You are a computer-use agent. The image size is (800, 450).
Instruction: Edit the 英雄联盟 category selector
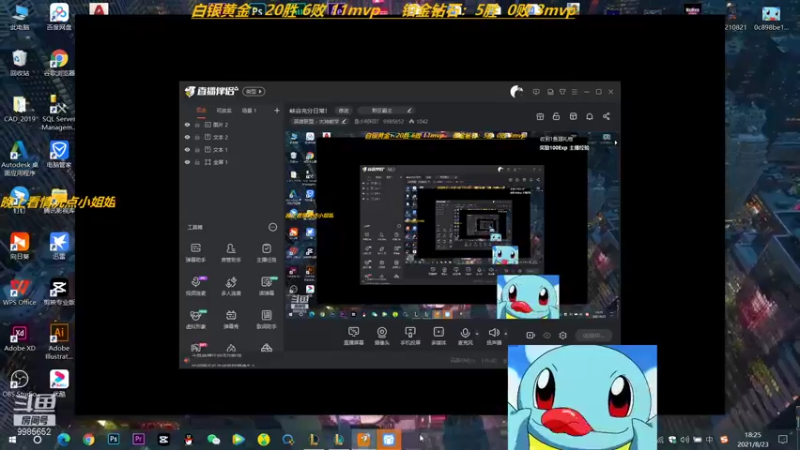(319, 121)
